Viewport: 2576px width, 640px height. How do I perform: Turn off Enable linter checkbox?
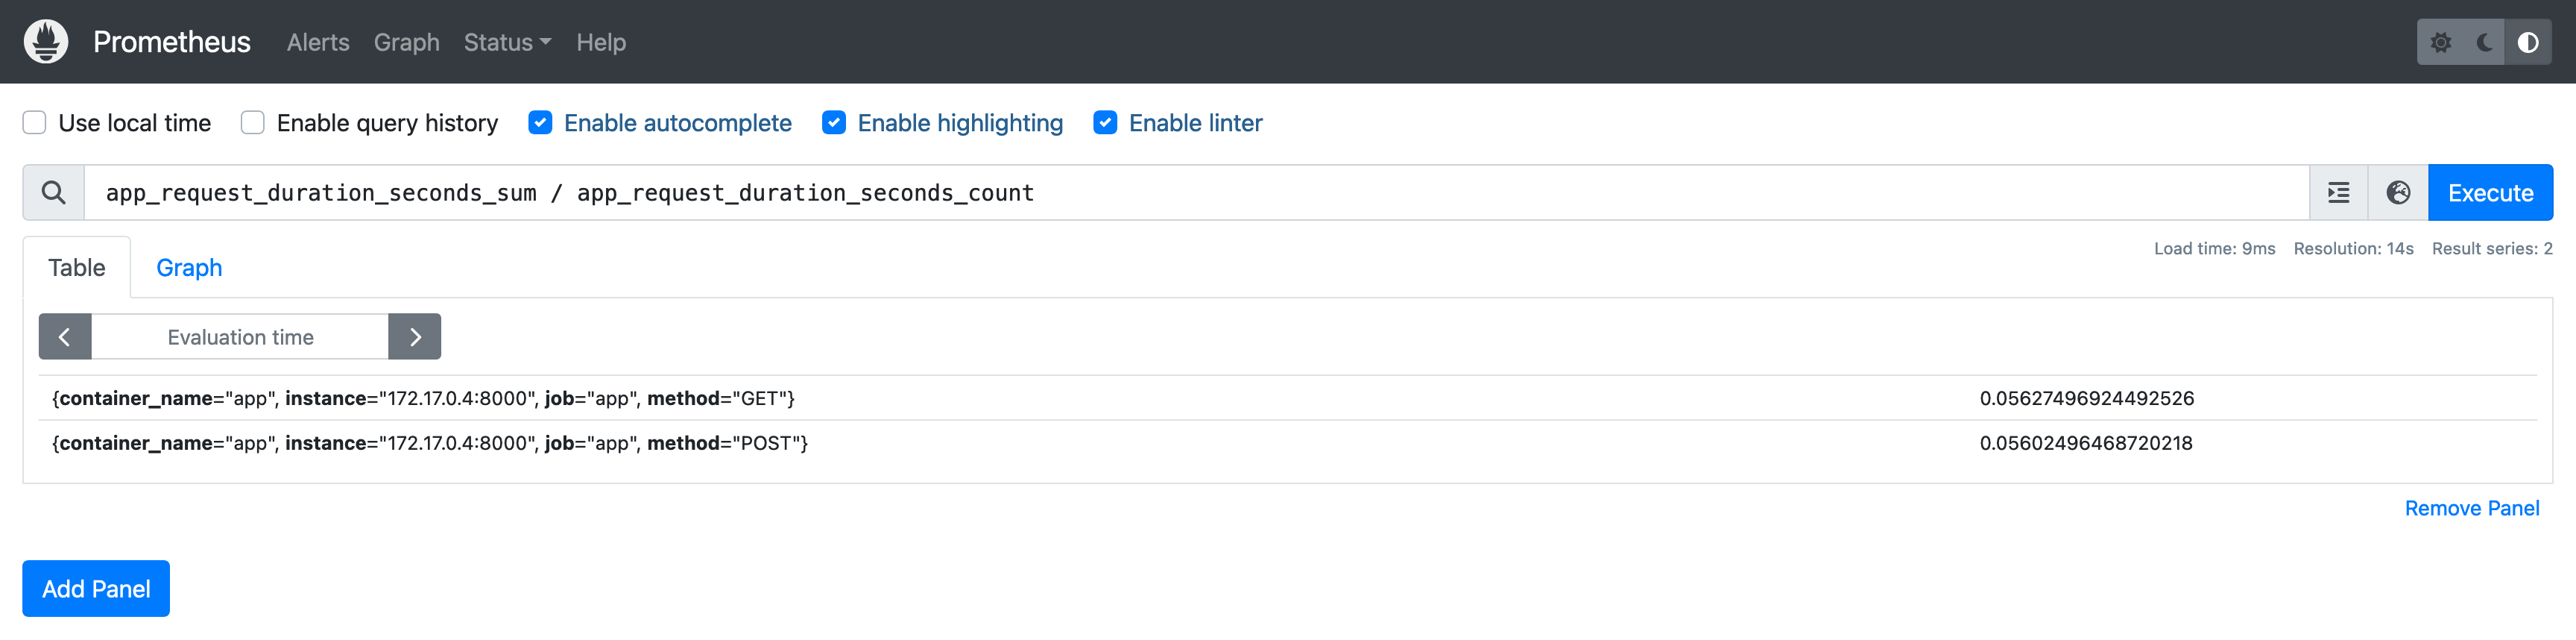(1105, 123)
